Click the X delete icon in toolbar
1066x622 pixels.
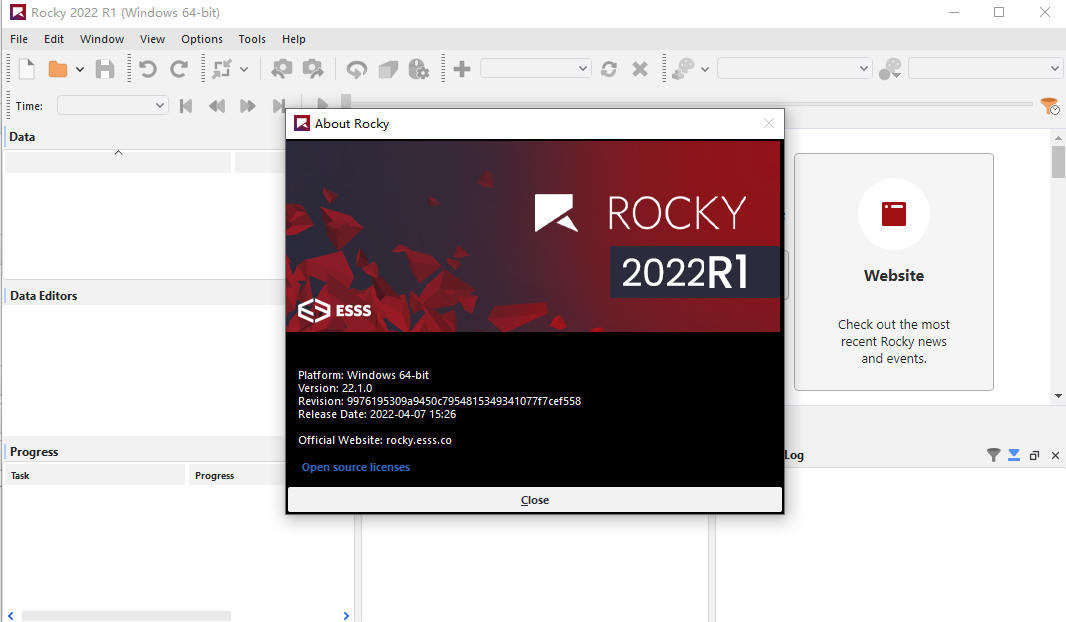click(x=640, y=69)
